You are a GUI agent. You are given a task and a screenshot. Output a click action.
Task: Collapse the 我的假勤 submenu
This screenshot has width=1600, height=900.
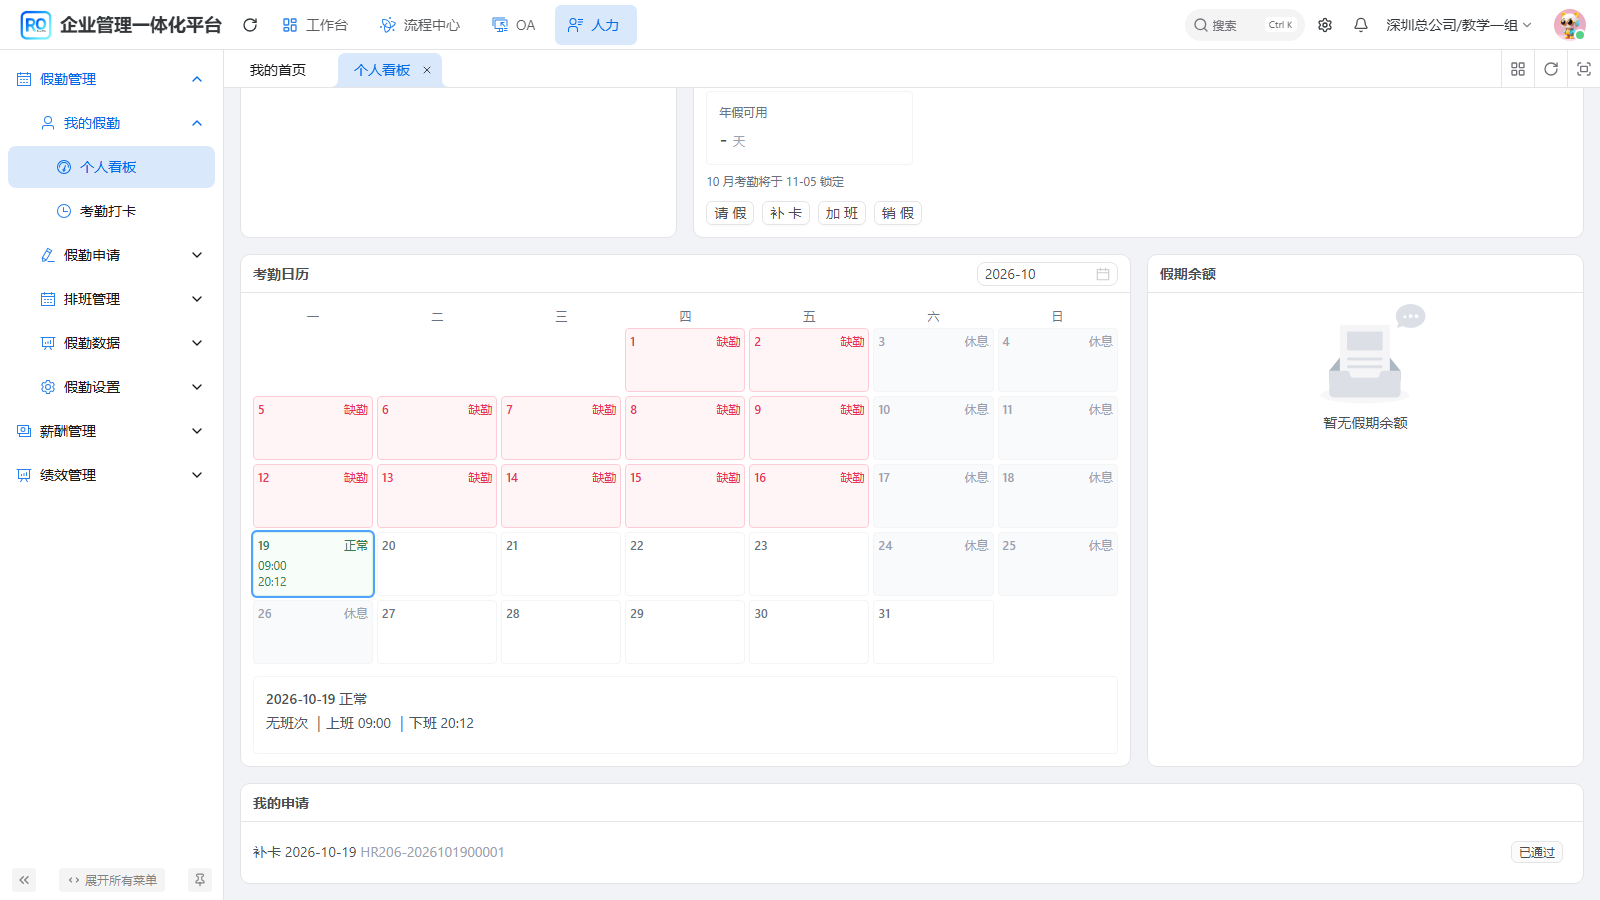[111, 123]
